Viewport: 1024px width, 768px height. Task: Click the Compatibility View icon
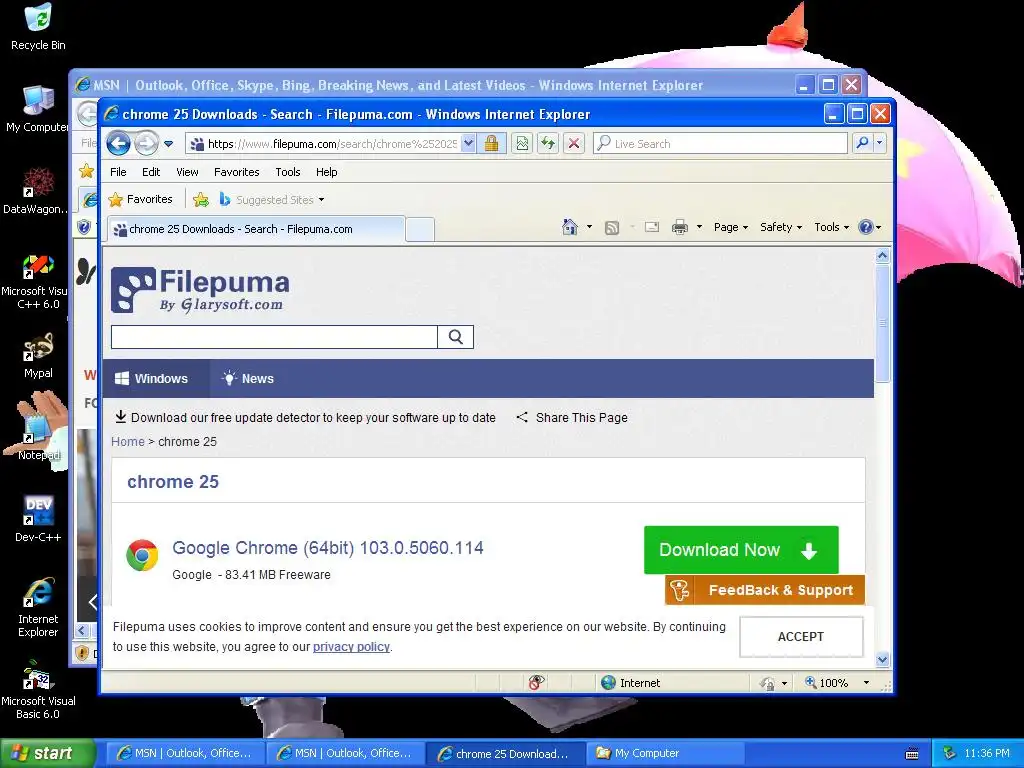522,144
